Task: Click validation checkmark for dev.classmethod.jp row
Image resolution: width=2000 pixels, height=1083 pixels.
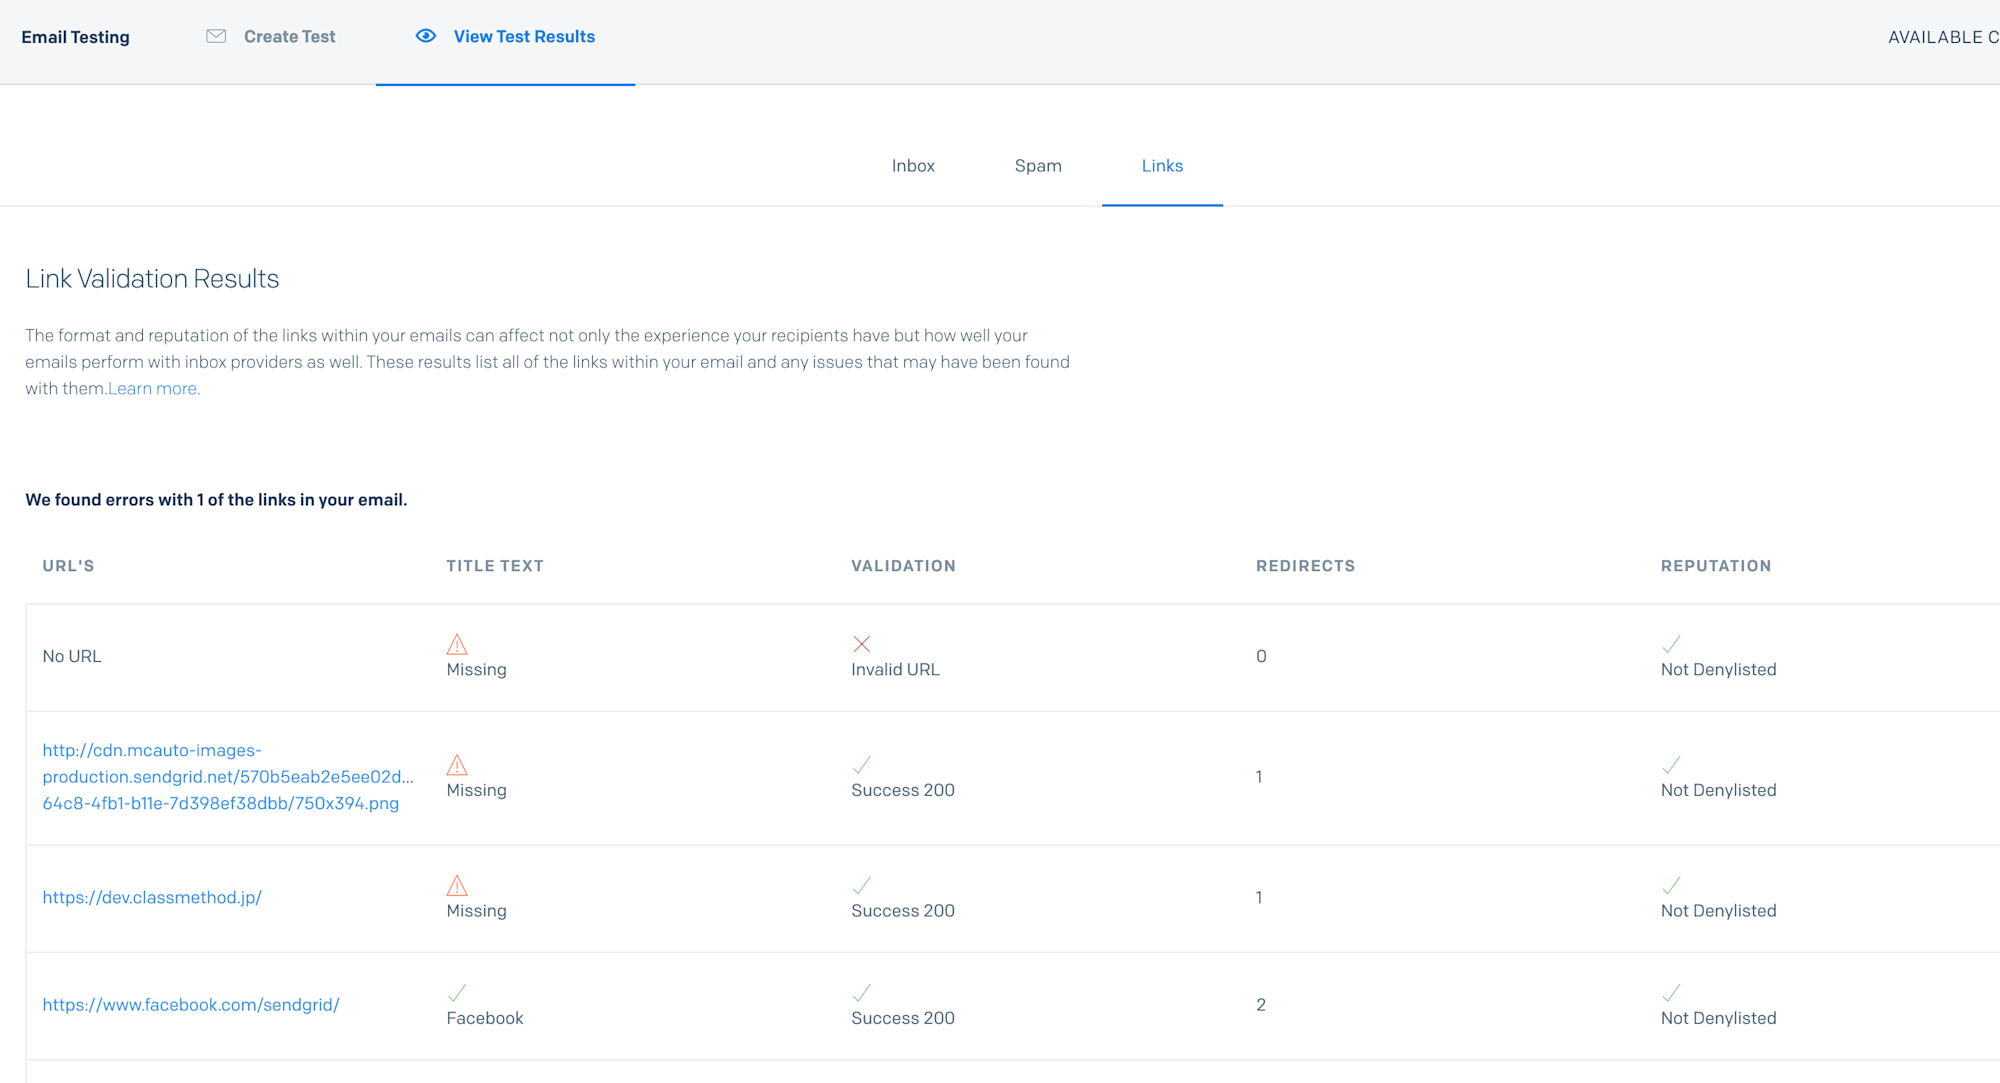Action: coord(861,886)
